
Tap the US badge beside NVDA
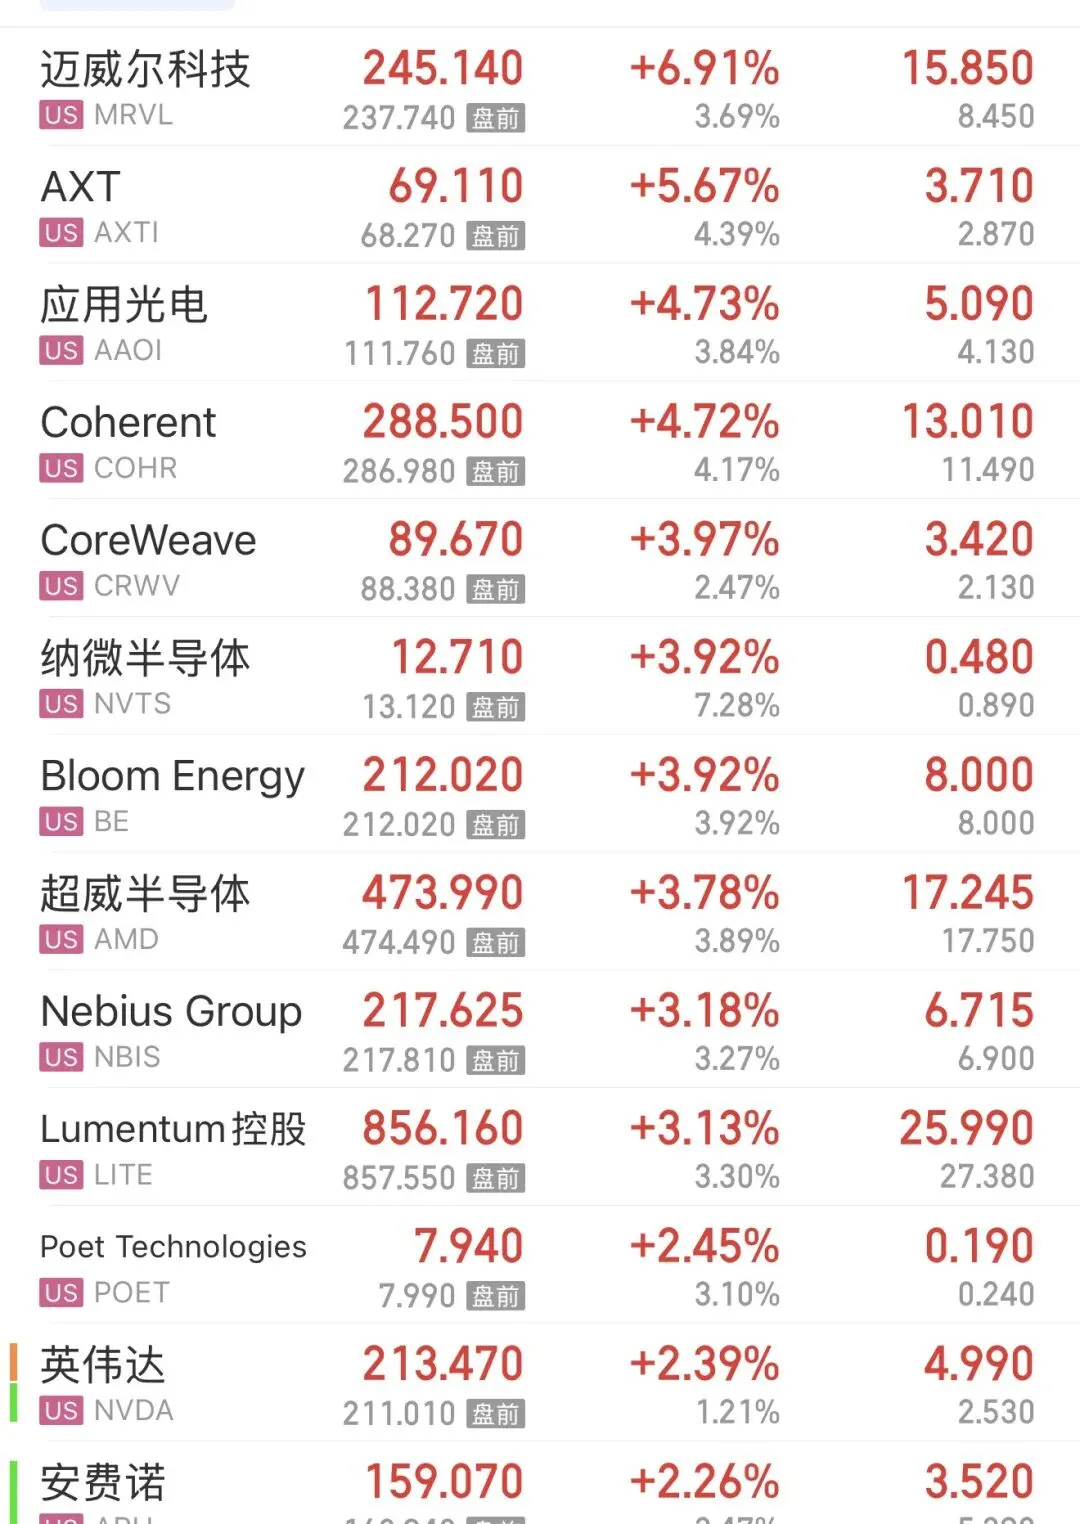(61, 1411)
